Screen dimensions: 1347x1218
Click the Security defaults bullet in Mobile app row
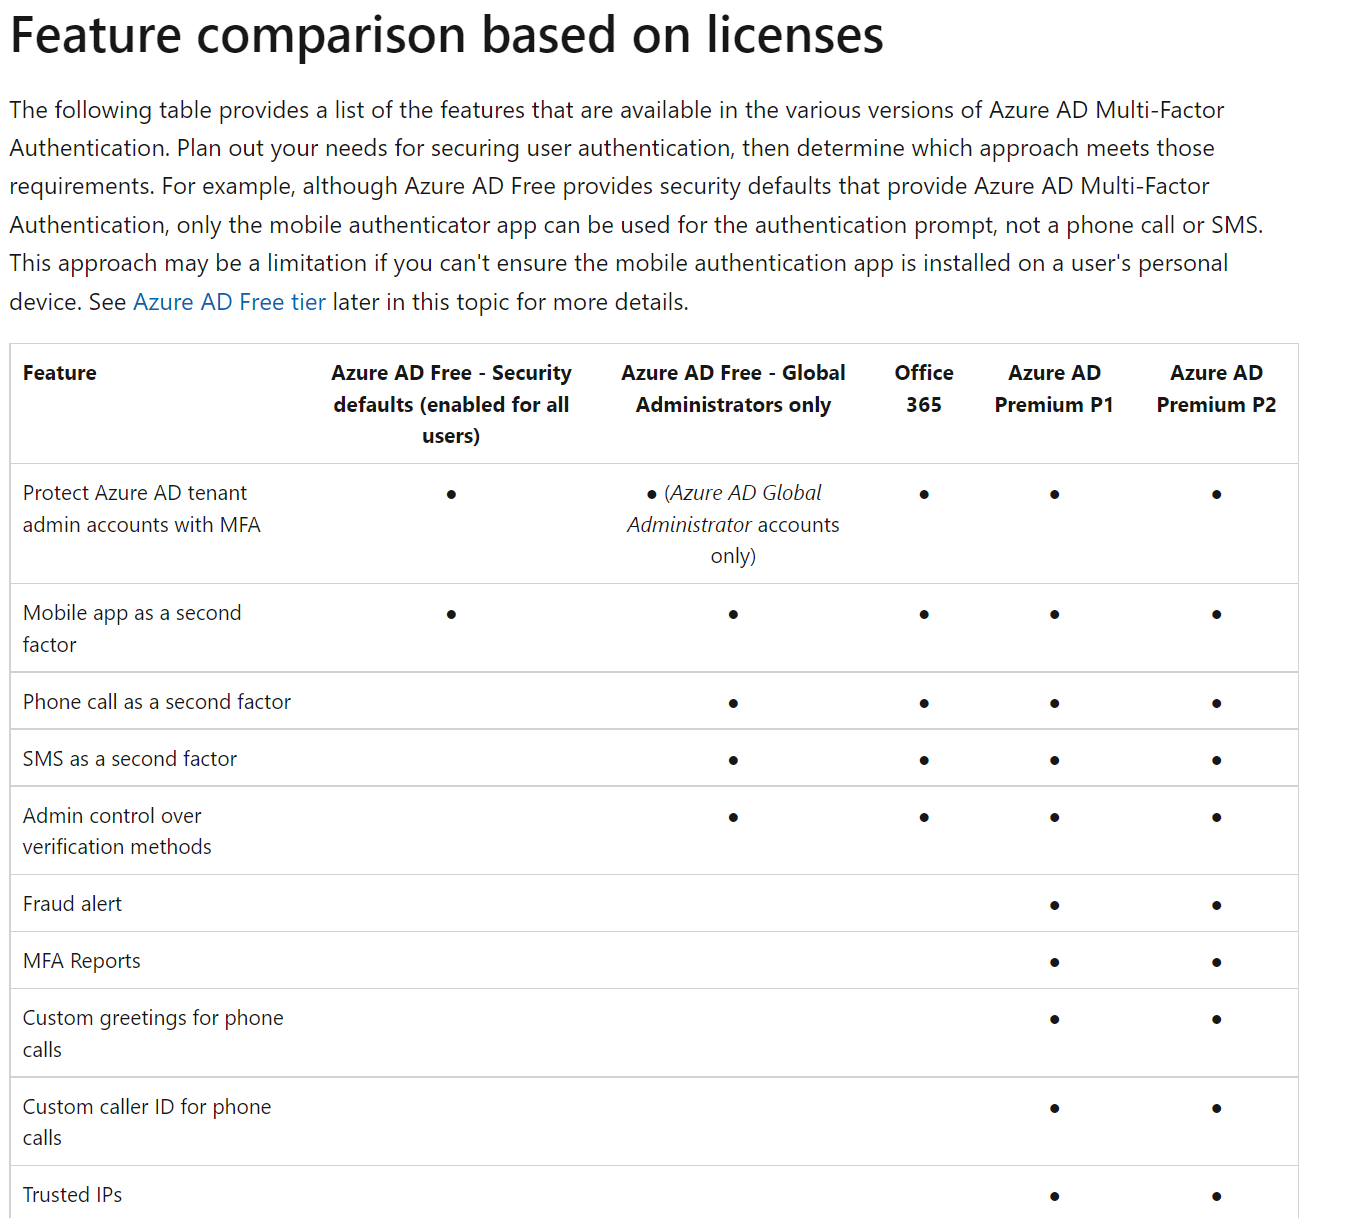pyautogui.click(x=451, y=614)
